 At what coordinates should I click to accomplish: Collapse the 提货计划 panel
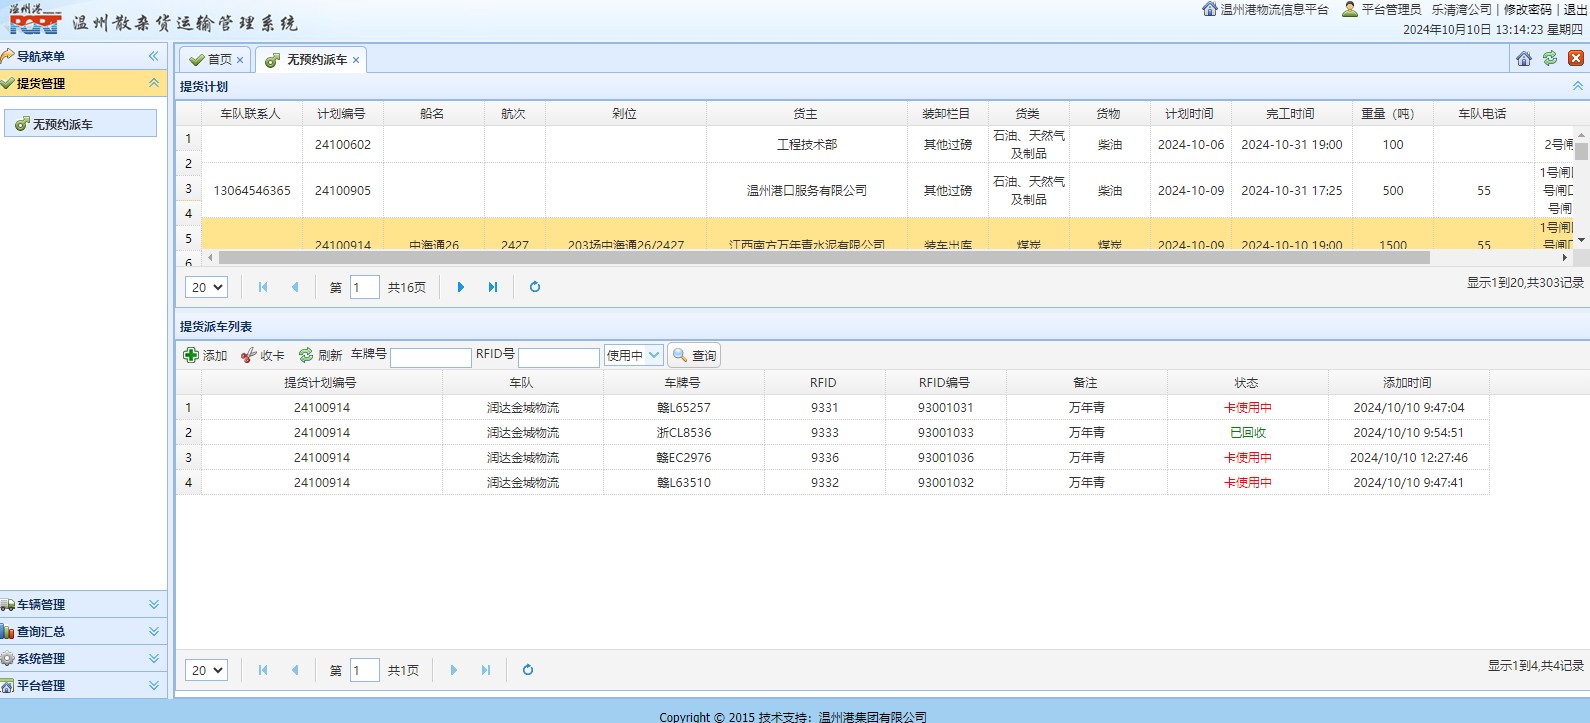click(1578, 87)
